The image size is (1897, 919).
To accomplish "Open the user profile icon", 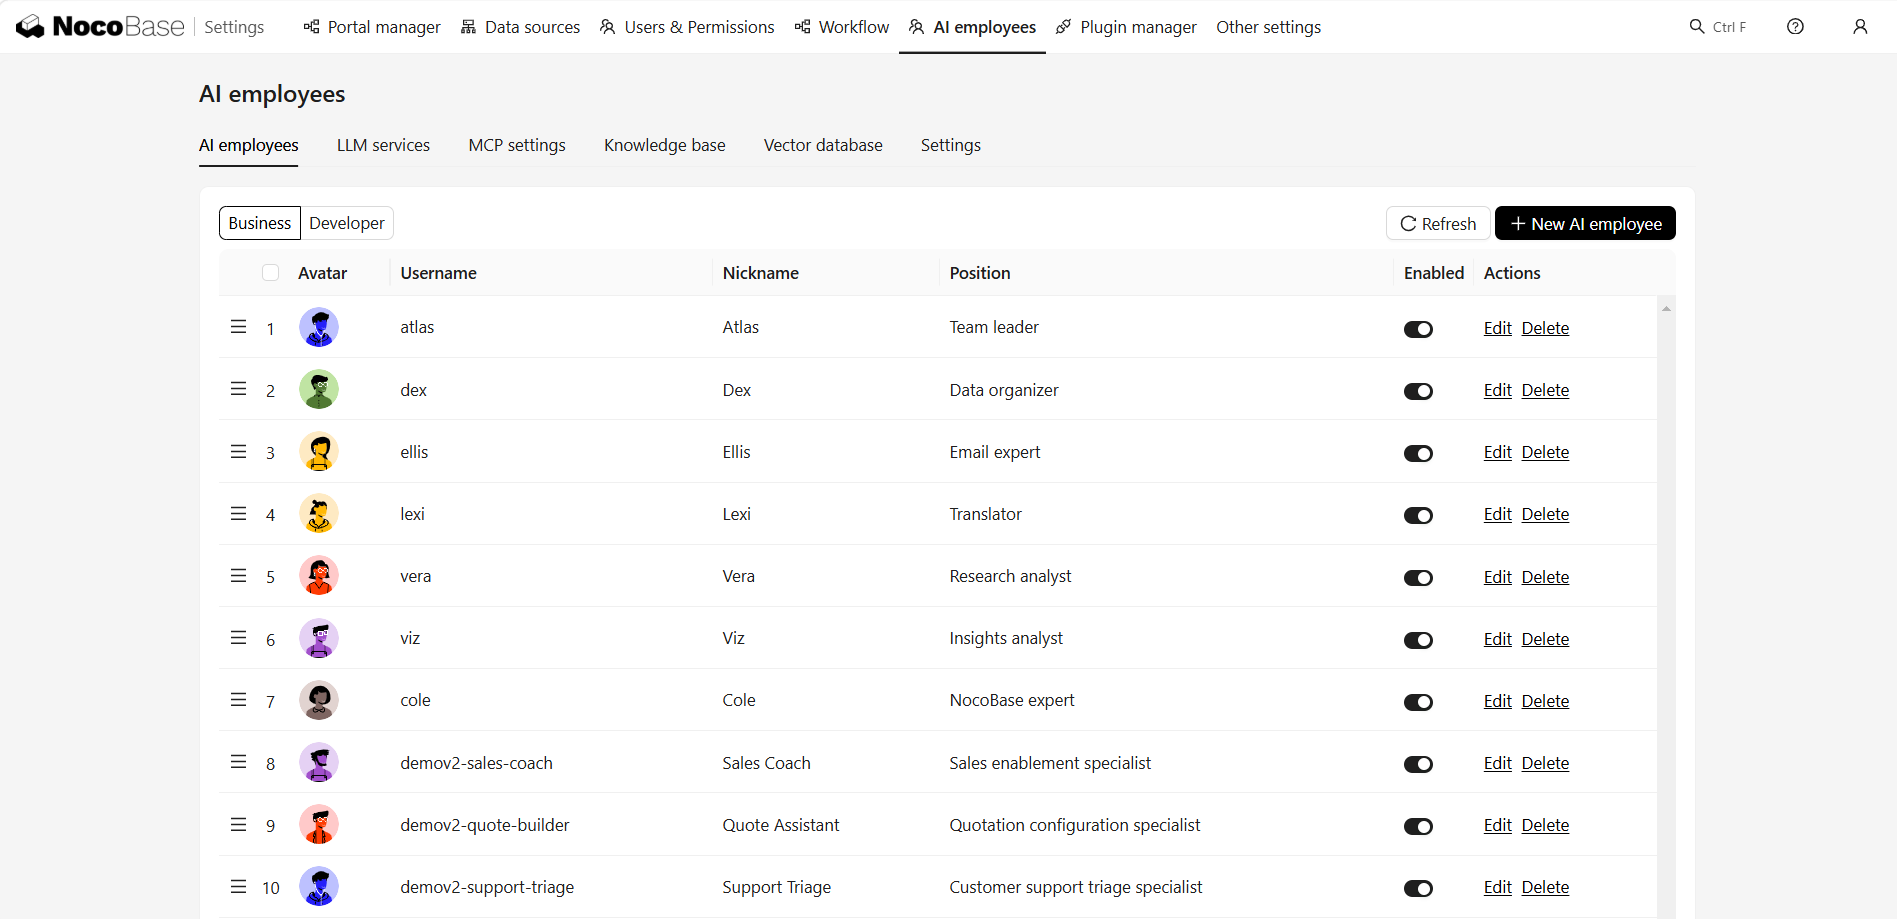I will [x=1860, y=27].
